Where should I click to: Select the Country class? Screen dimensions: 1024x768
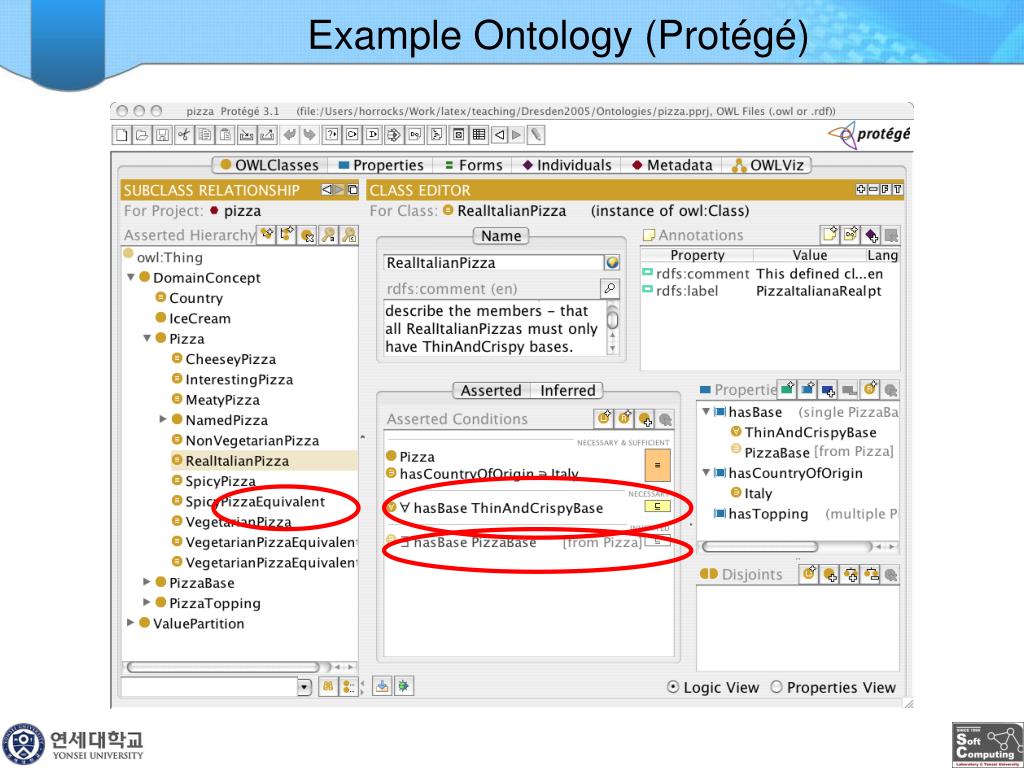pos(189,298)
